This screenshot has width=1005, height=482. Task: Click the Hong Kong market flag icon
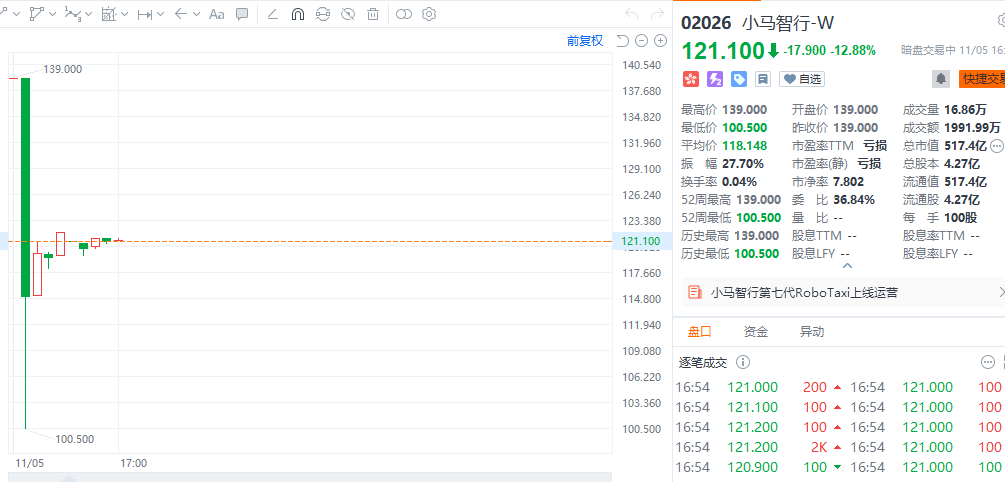[690, 79]
